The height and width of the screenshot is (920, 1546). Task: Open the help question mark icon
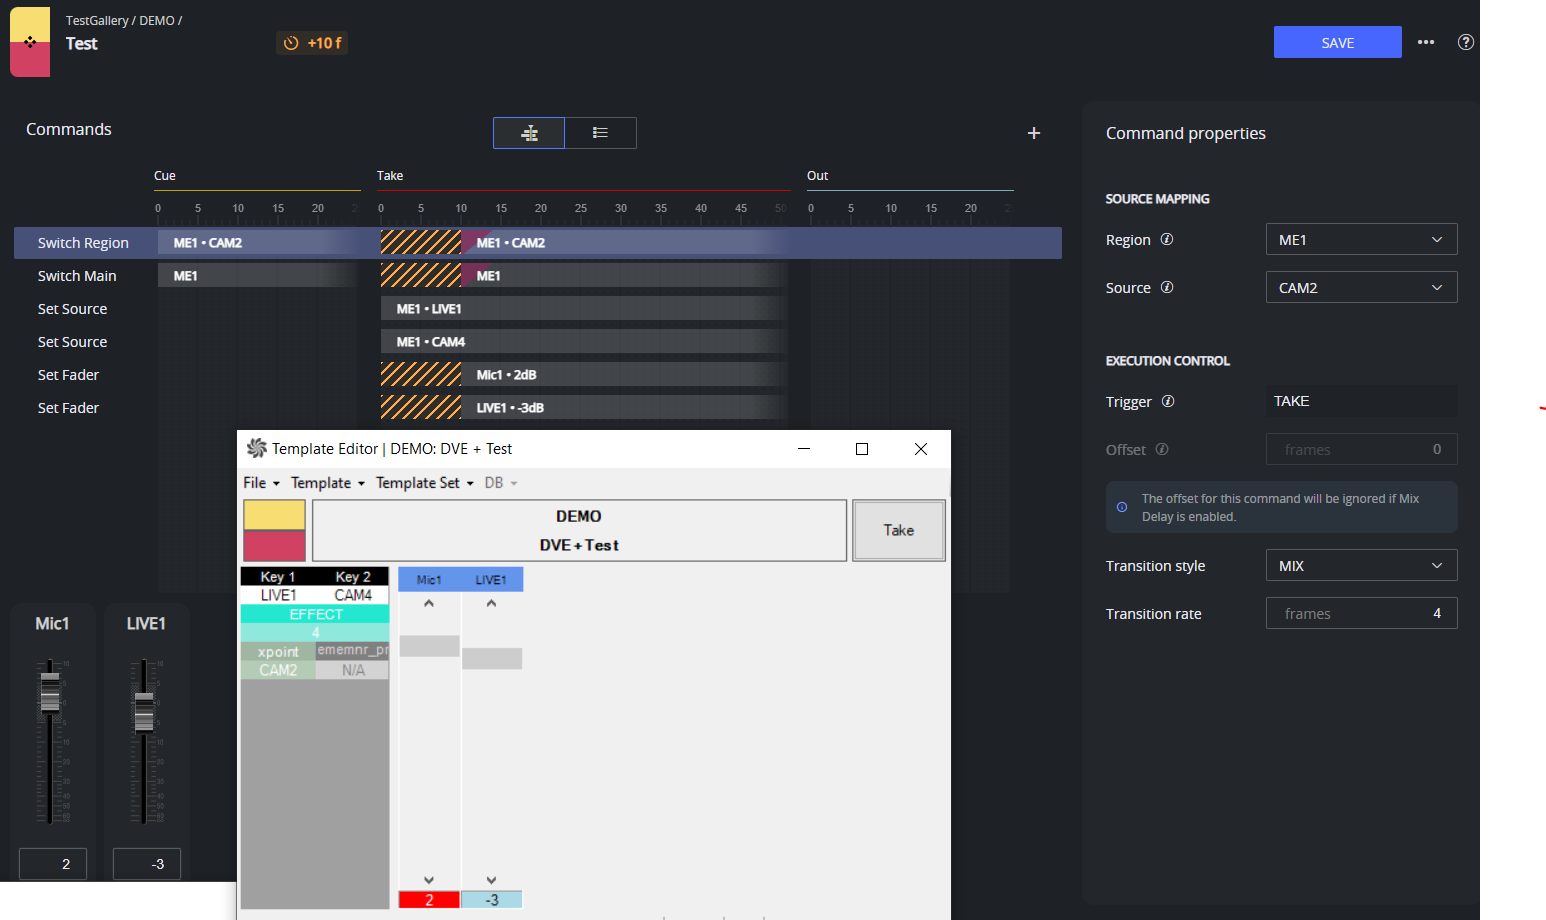pyautogui.click(x=1466, y=42)
